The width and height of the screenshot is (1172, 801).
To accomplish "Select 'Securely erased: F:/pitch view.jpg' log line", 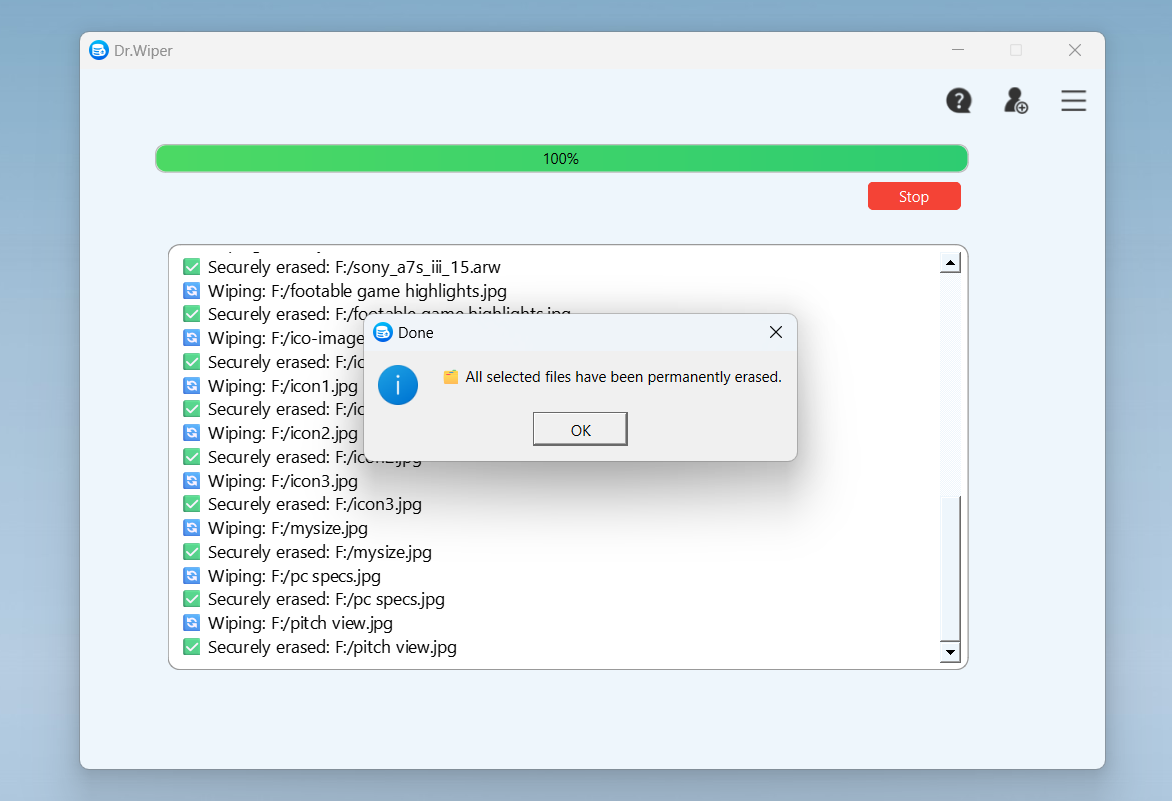I will [x=332, y=647].
